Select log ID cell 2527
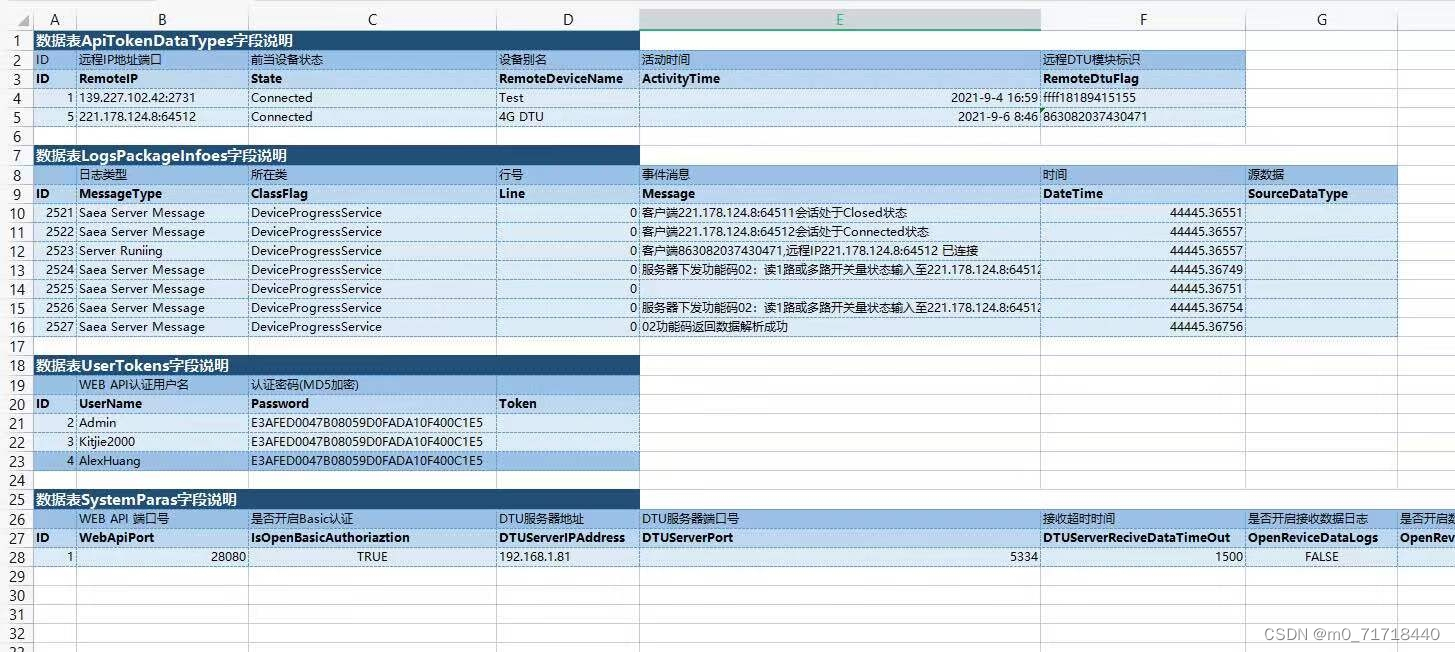 coord(55,327)
